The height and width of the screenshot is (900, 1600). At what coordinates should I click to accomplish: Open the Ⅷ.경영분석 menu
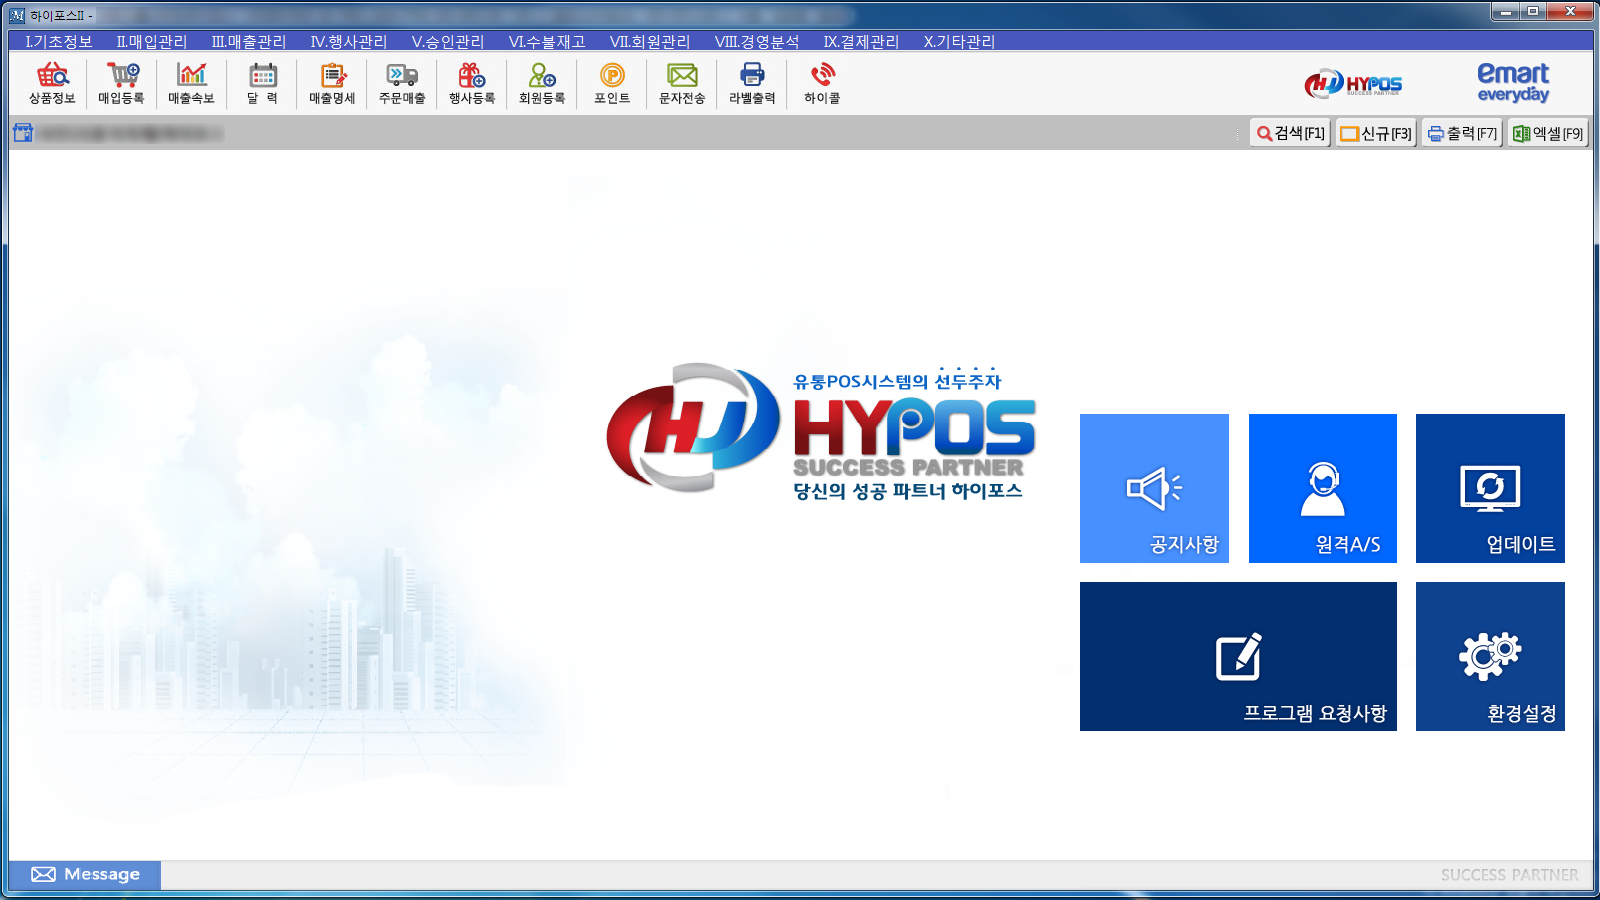[757, 42]
